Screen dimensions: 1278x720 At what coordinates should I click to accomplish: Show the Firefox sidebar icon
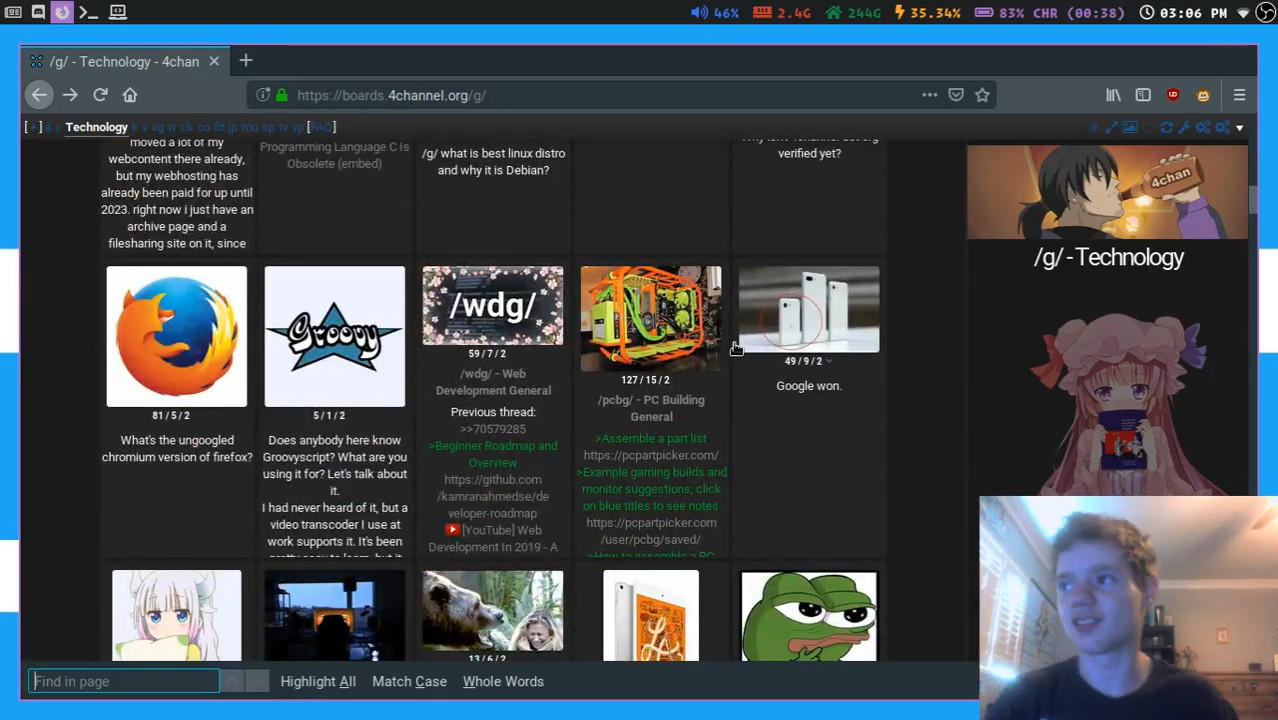click(1143, 95)
